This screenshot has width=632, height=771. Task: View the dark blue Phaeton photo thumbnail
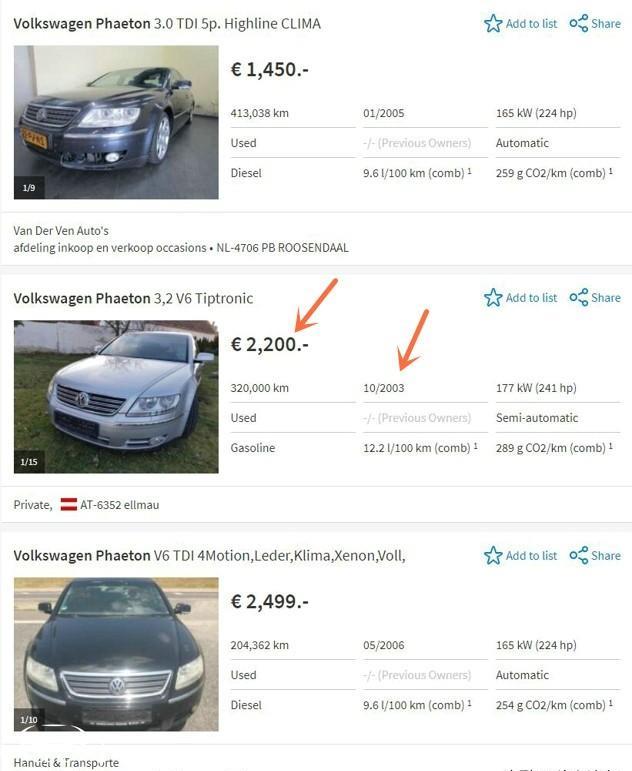(116, 122)
